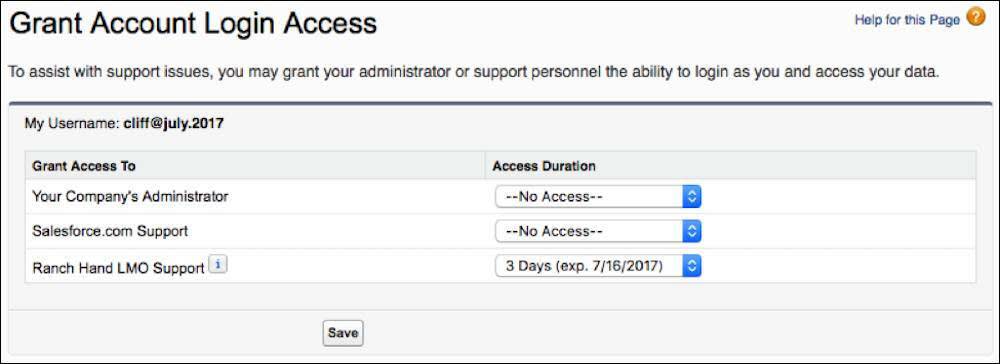The width and height of the screenshot is (1000, 364).
Task: Click blue arrow on the Administrator row dropdown
Action: pos(691,196)
